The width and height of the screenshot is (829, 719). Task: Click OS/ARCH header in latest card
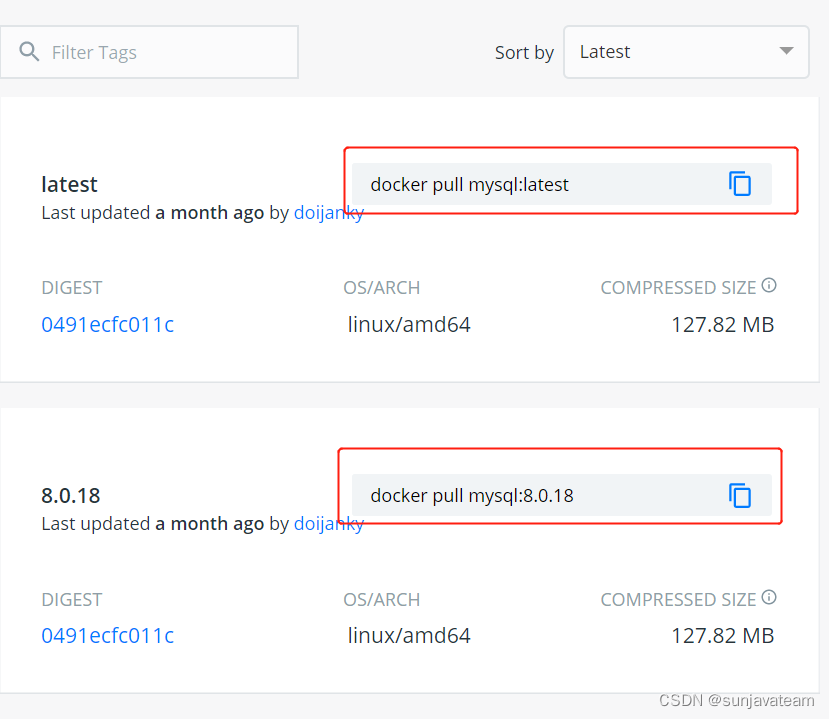[x=382, y=288]
